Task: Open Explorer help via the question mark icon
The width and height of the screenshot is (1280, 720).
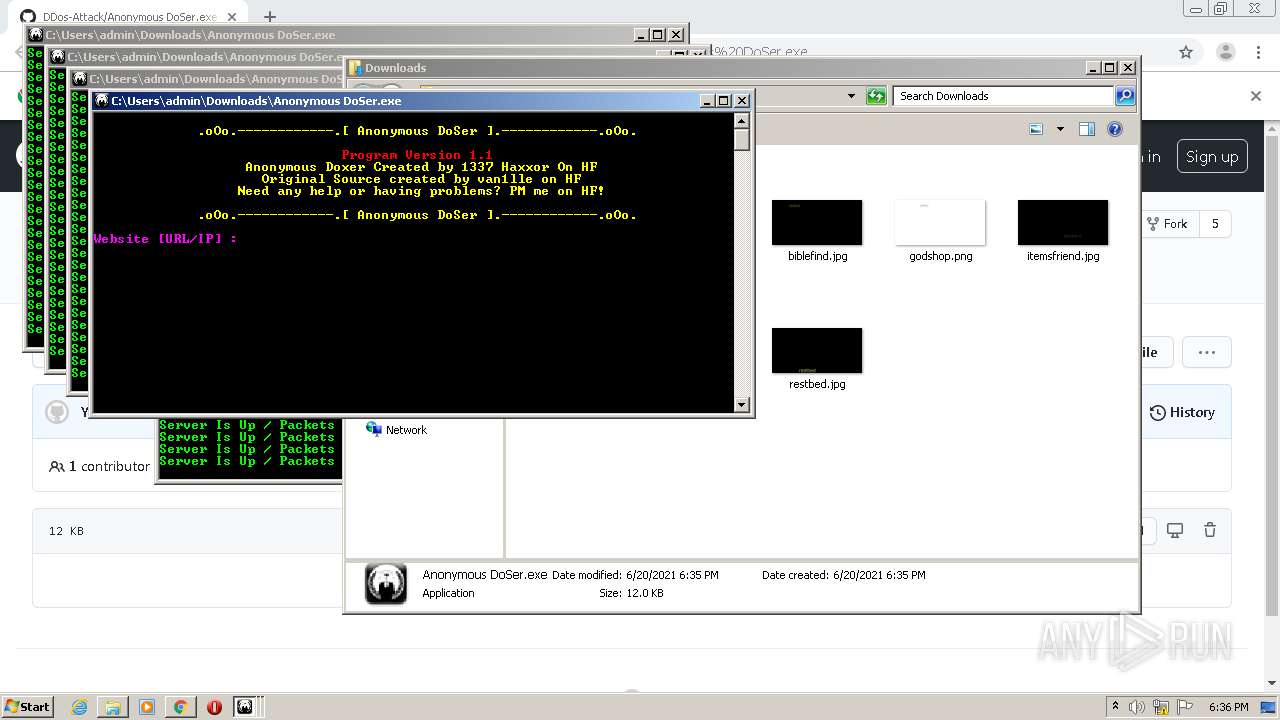Action: (x=1115, y=129)
